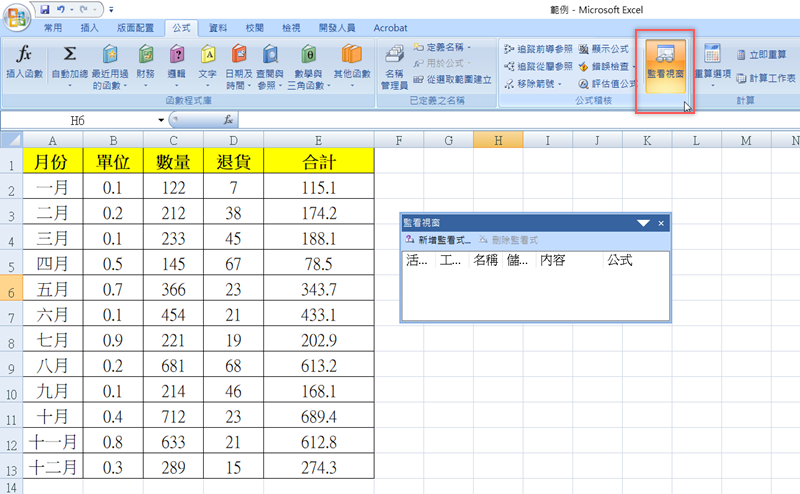Toggle 顯示公式 Show Formulas
This screenshot has height=494, width=800.
tap(610, 48)
